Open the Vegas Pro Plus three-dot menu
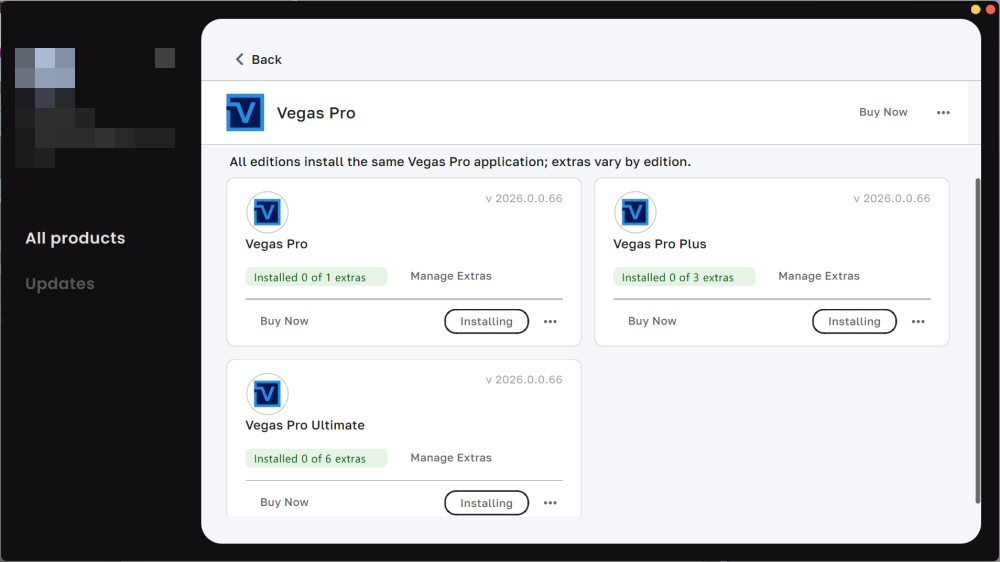The height and width of the screenshot is (562, 1000). (918, 322)
